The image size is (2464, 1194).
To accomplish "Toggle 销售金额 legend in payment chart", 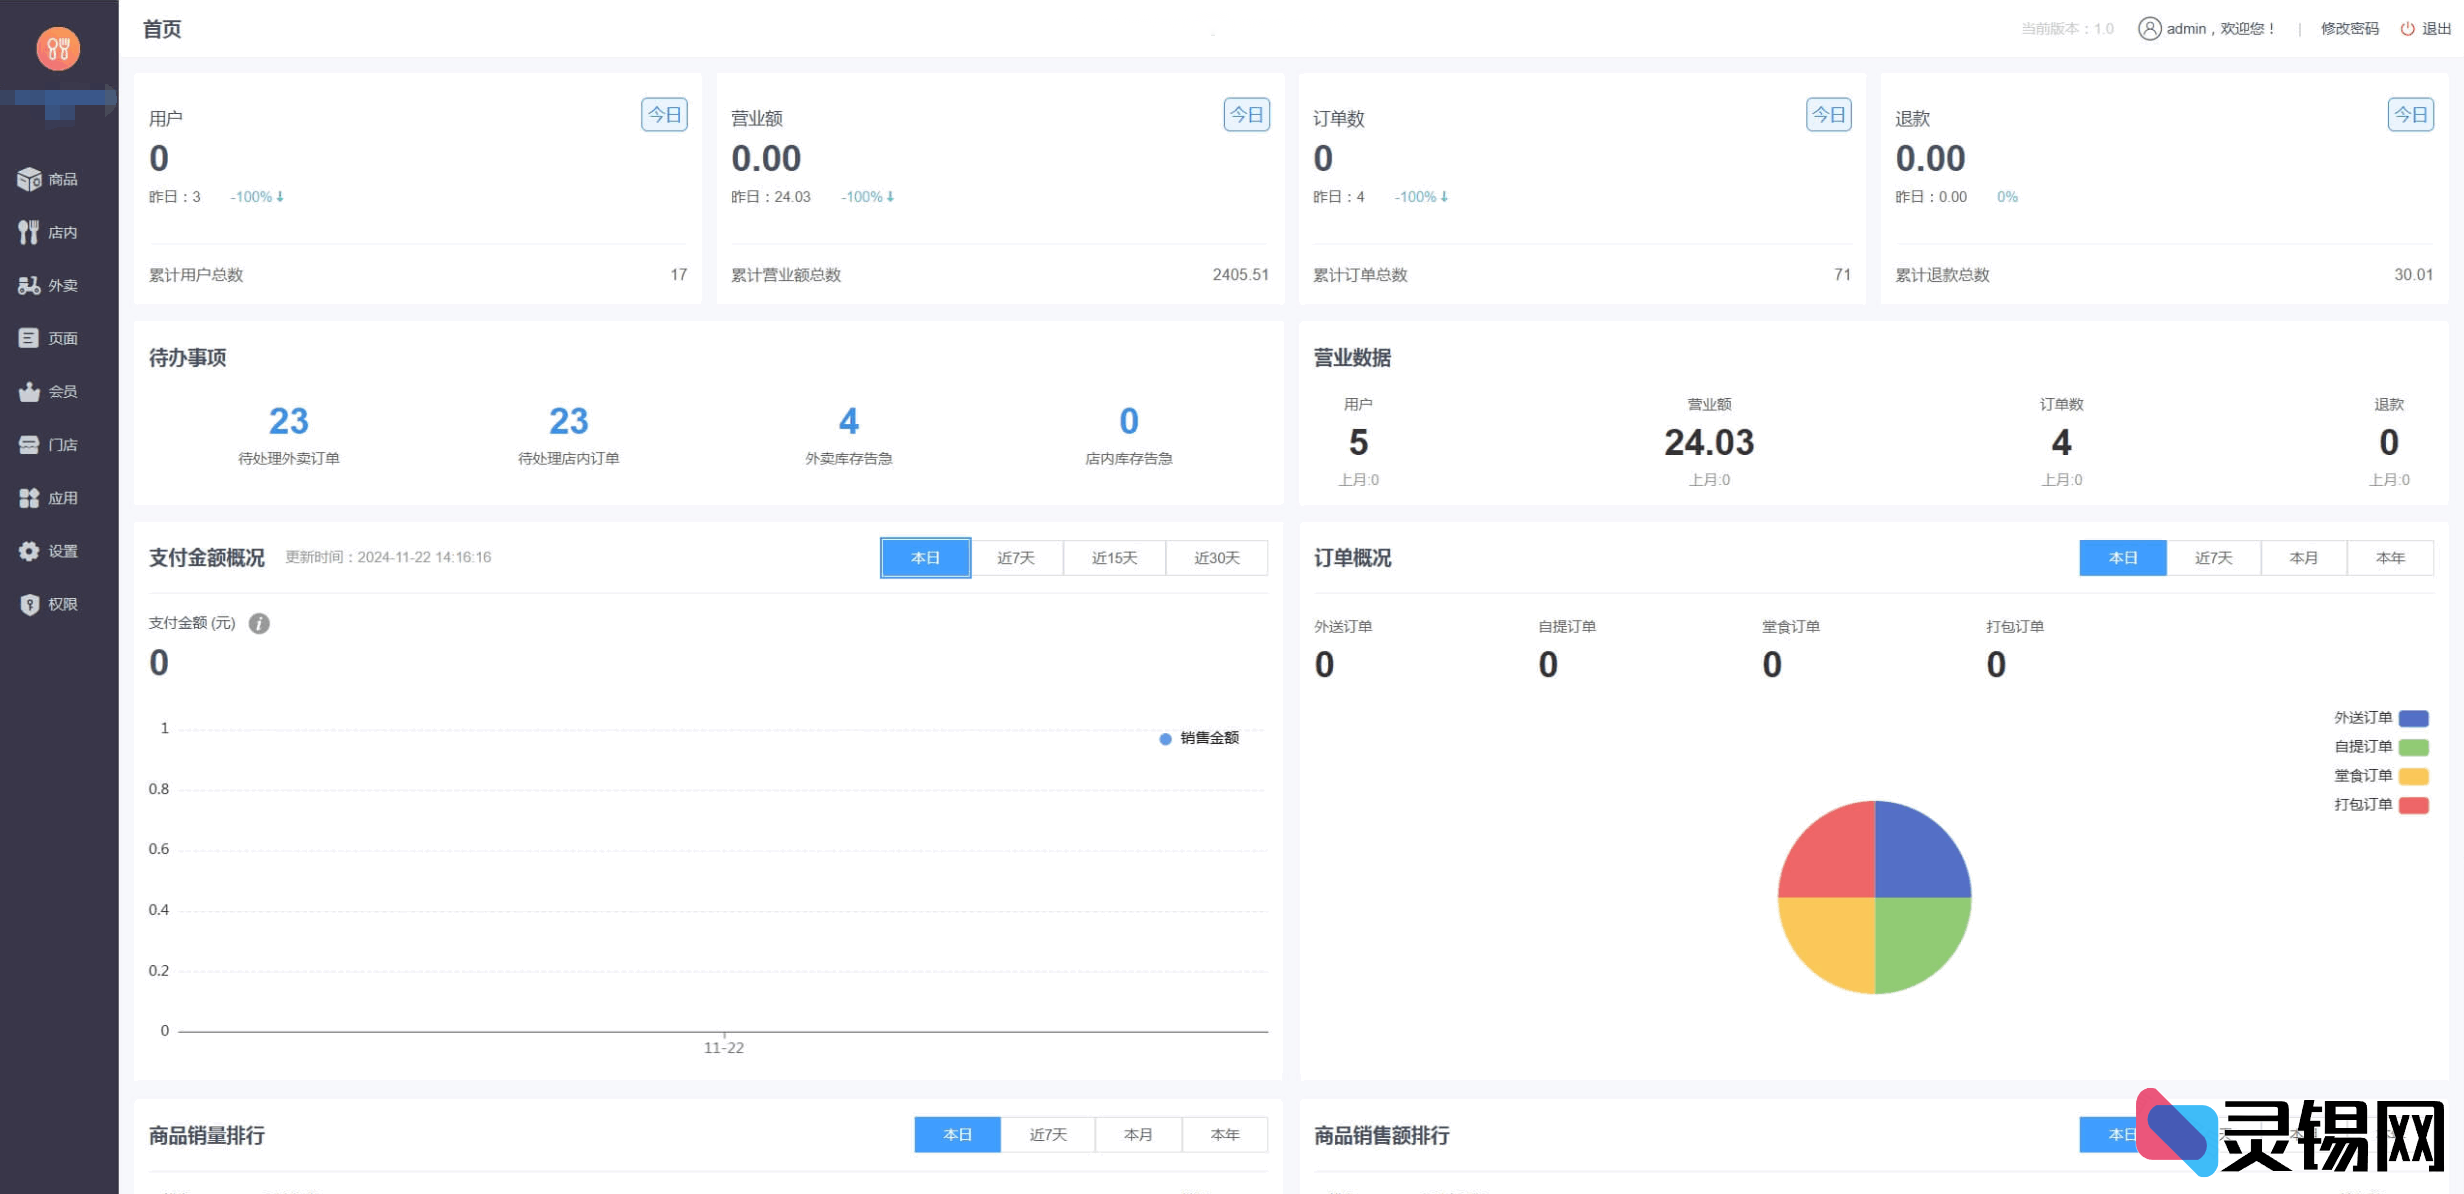I will (x=1199, y=738).
